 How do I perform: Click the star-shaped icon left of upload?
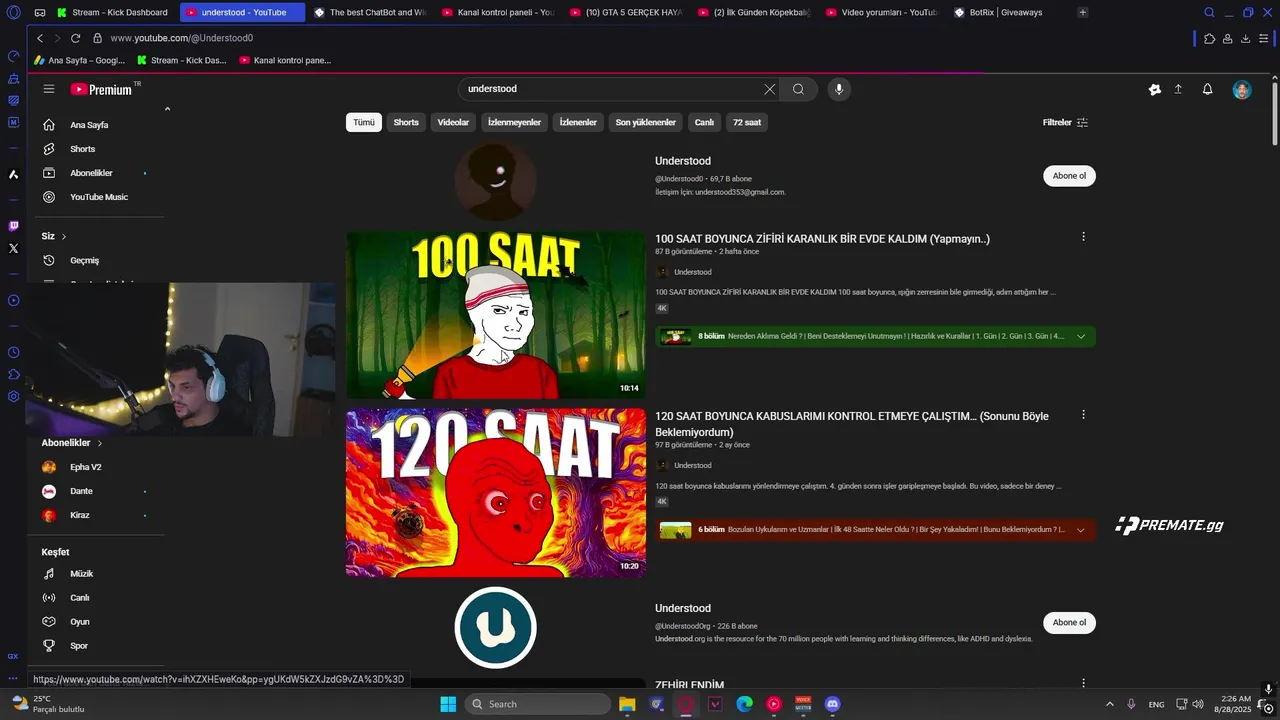coord(1154,89)
